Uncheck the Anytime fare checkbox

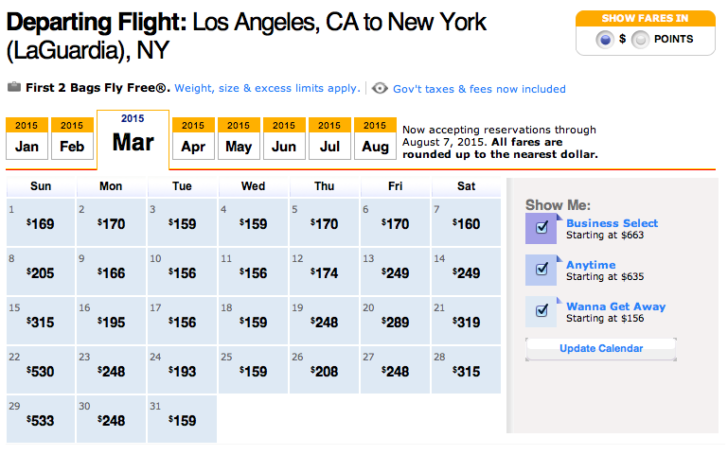pyautogui.click(x=541, y=269)
